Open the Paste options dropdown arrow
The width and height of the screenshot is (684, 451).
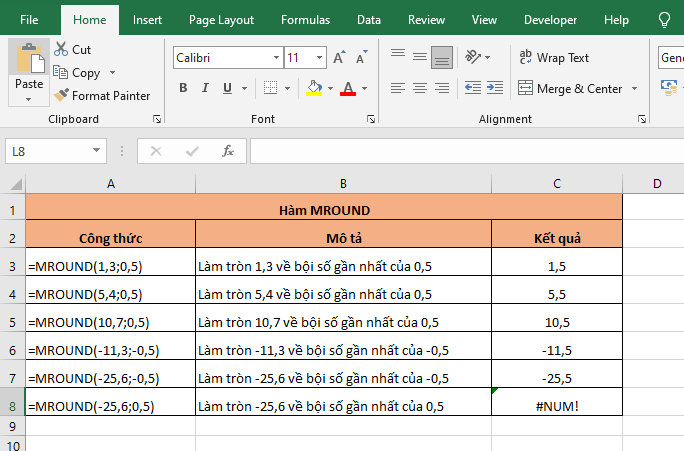28,99
